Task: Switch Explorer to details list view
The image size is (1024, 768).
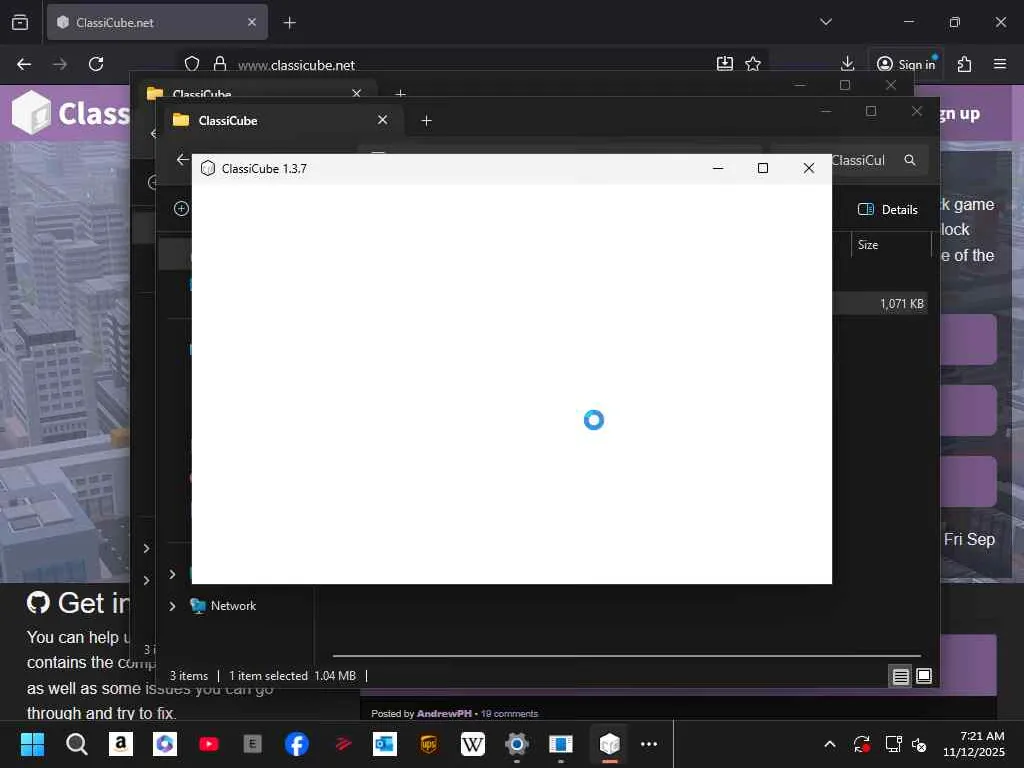Action: pyautogui.click(x=901, y=676)
